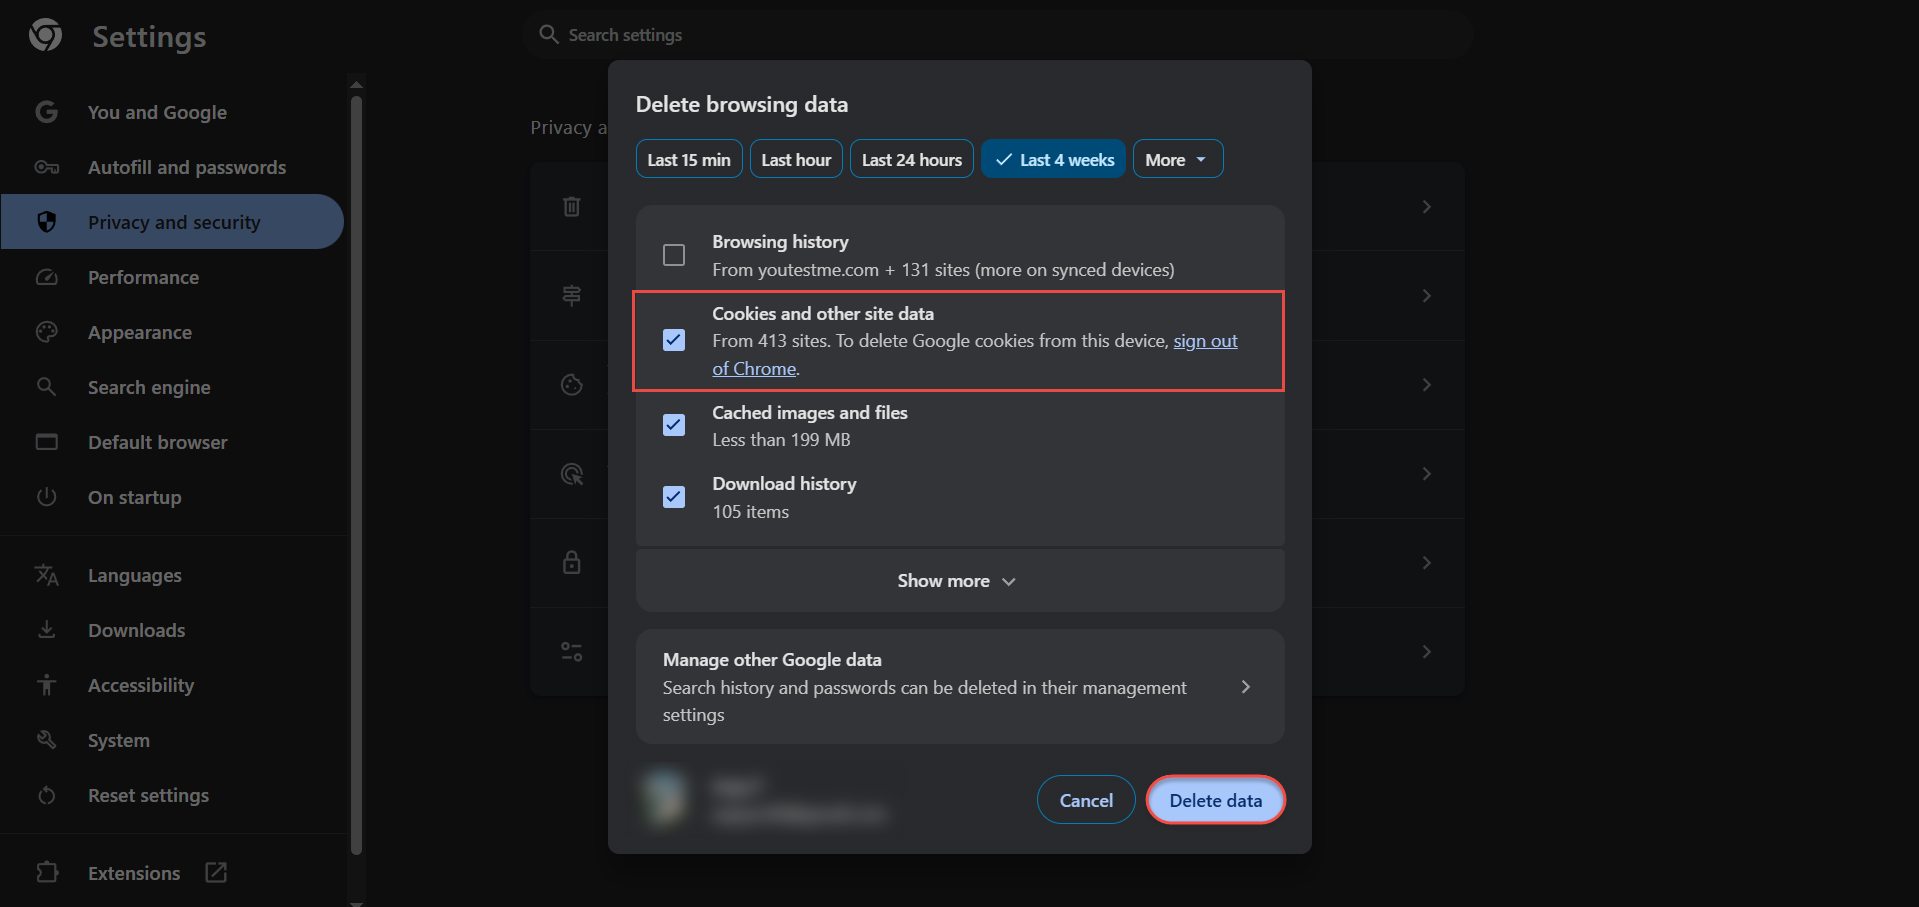Click the Languages translate icon

coord(47,575)
